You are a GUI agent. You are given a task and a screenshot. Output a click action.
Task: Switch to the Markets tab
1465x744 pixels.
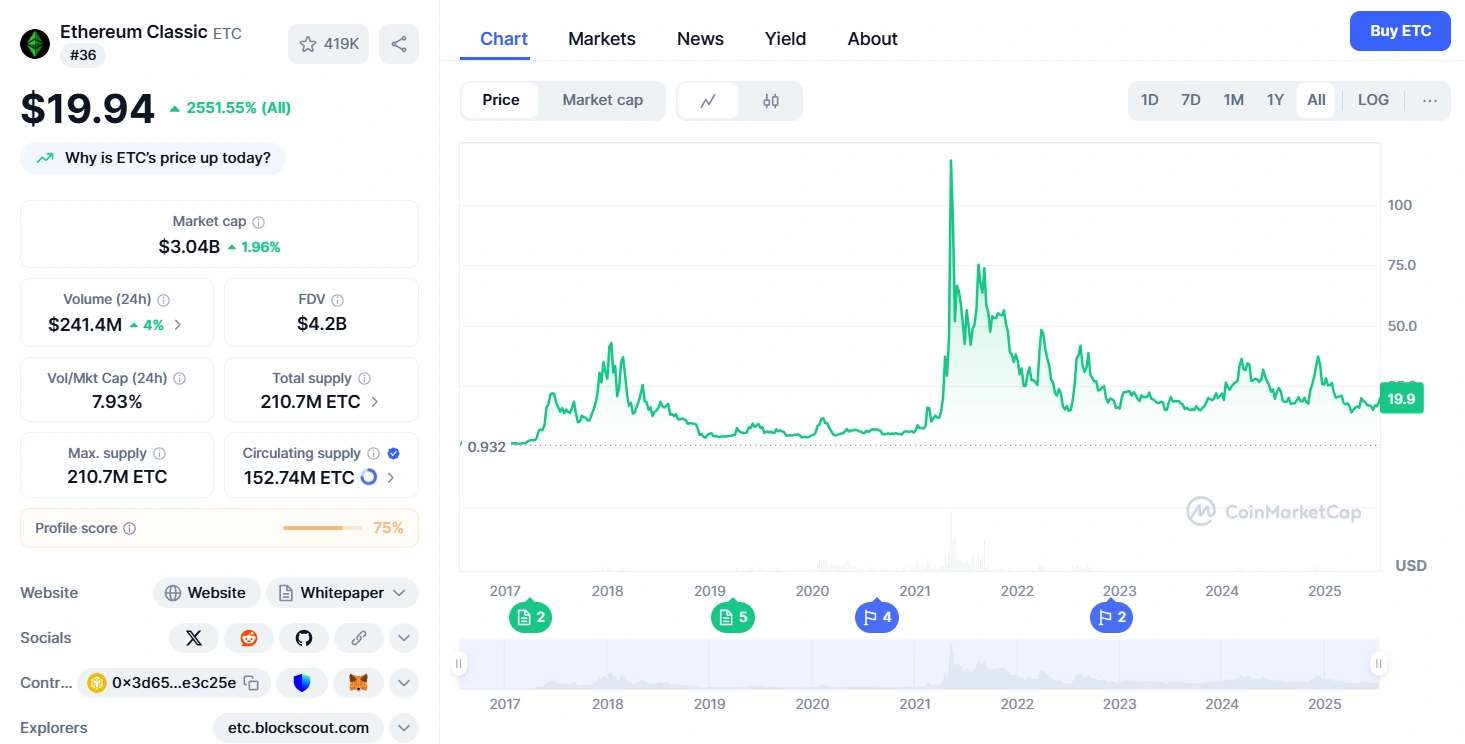pyautogui.click(x=602, y=39)
